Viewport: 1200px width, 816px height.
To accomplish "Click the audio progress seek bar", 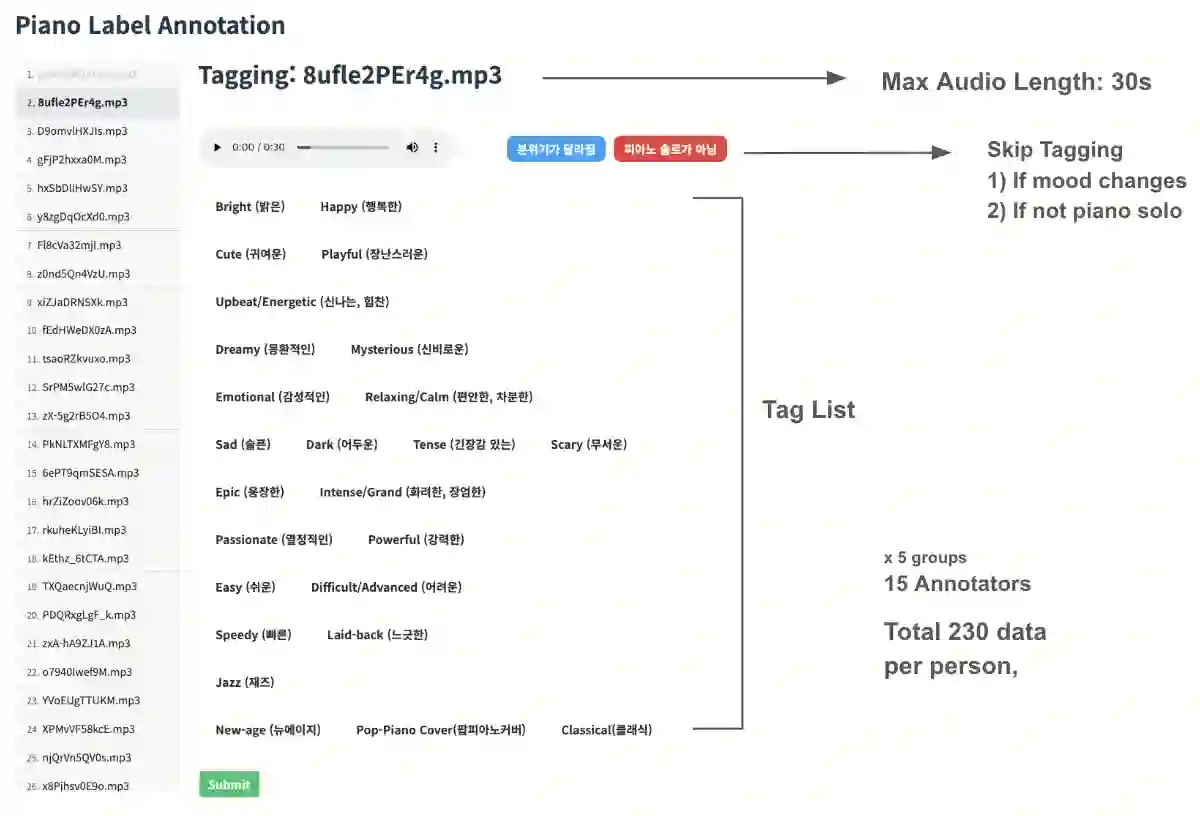I will [x=343, y=148].
